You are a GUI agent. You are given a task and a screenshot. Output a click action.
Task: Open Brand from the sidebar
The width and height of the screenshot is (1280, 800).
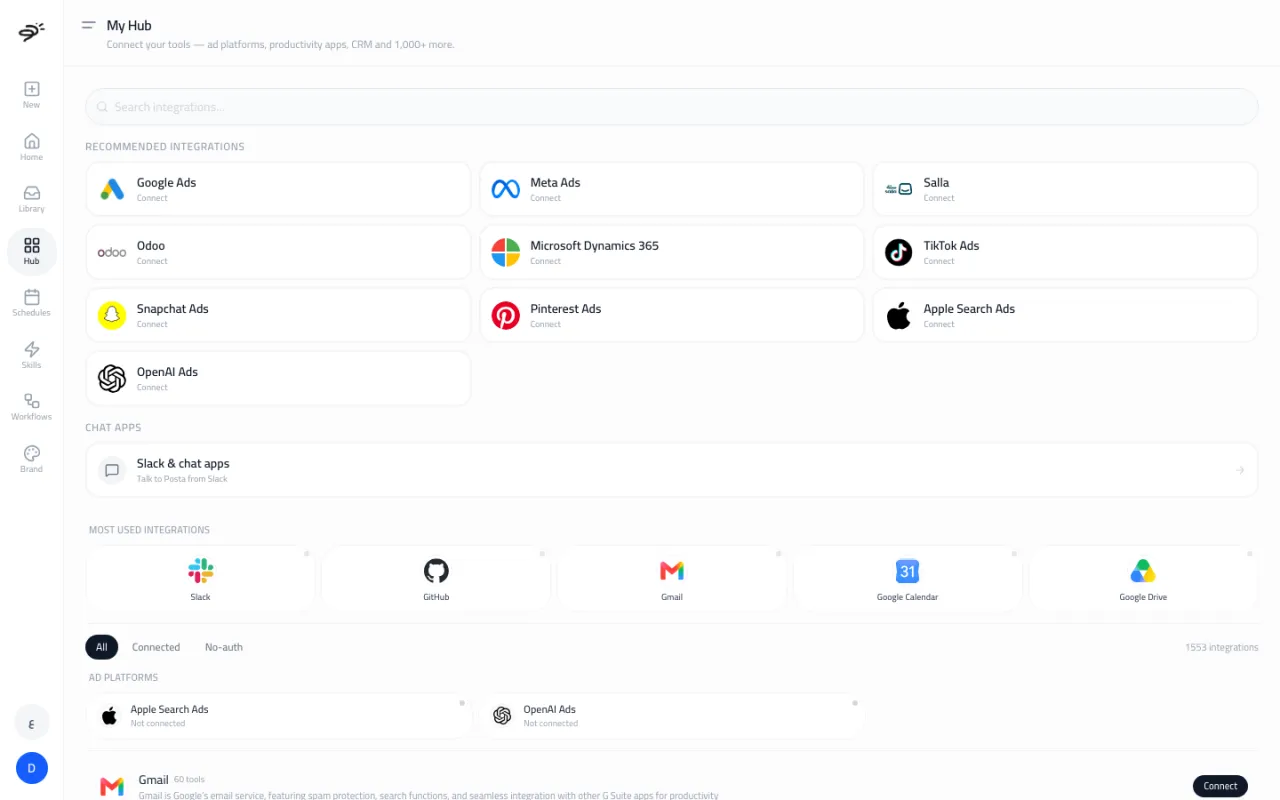click(32, 459)
